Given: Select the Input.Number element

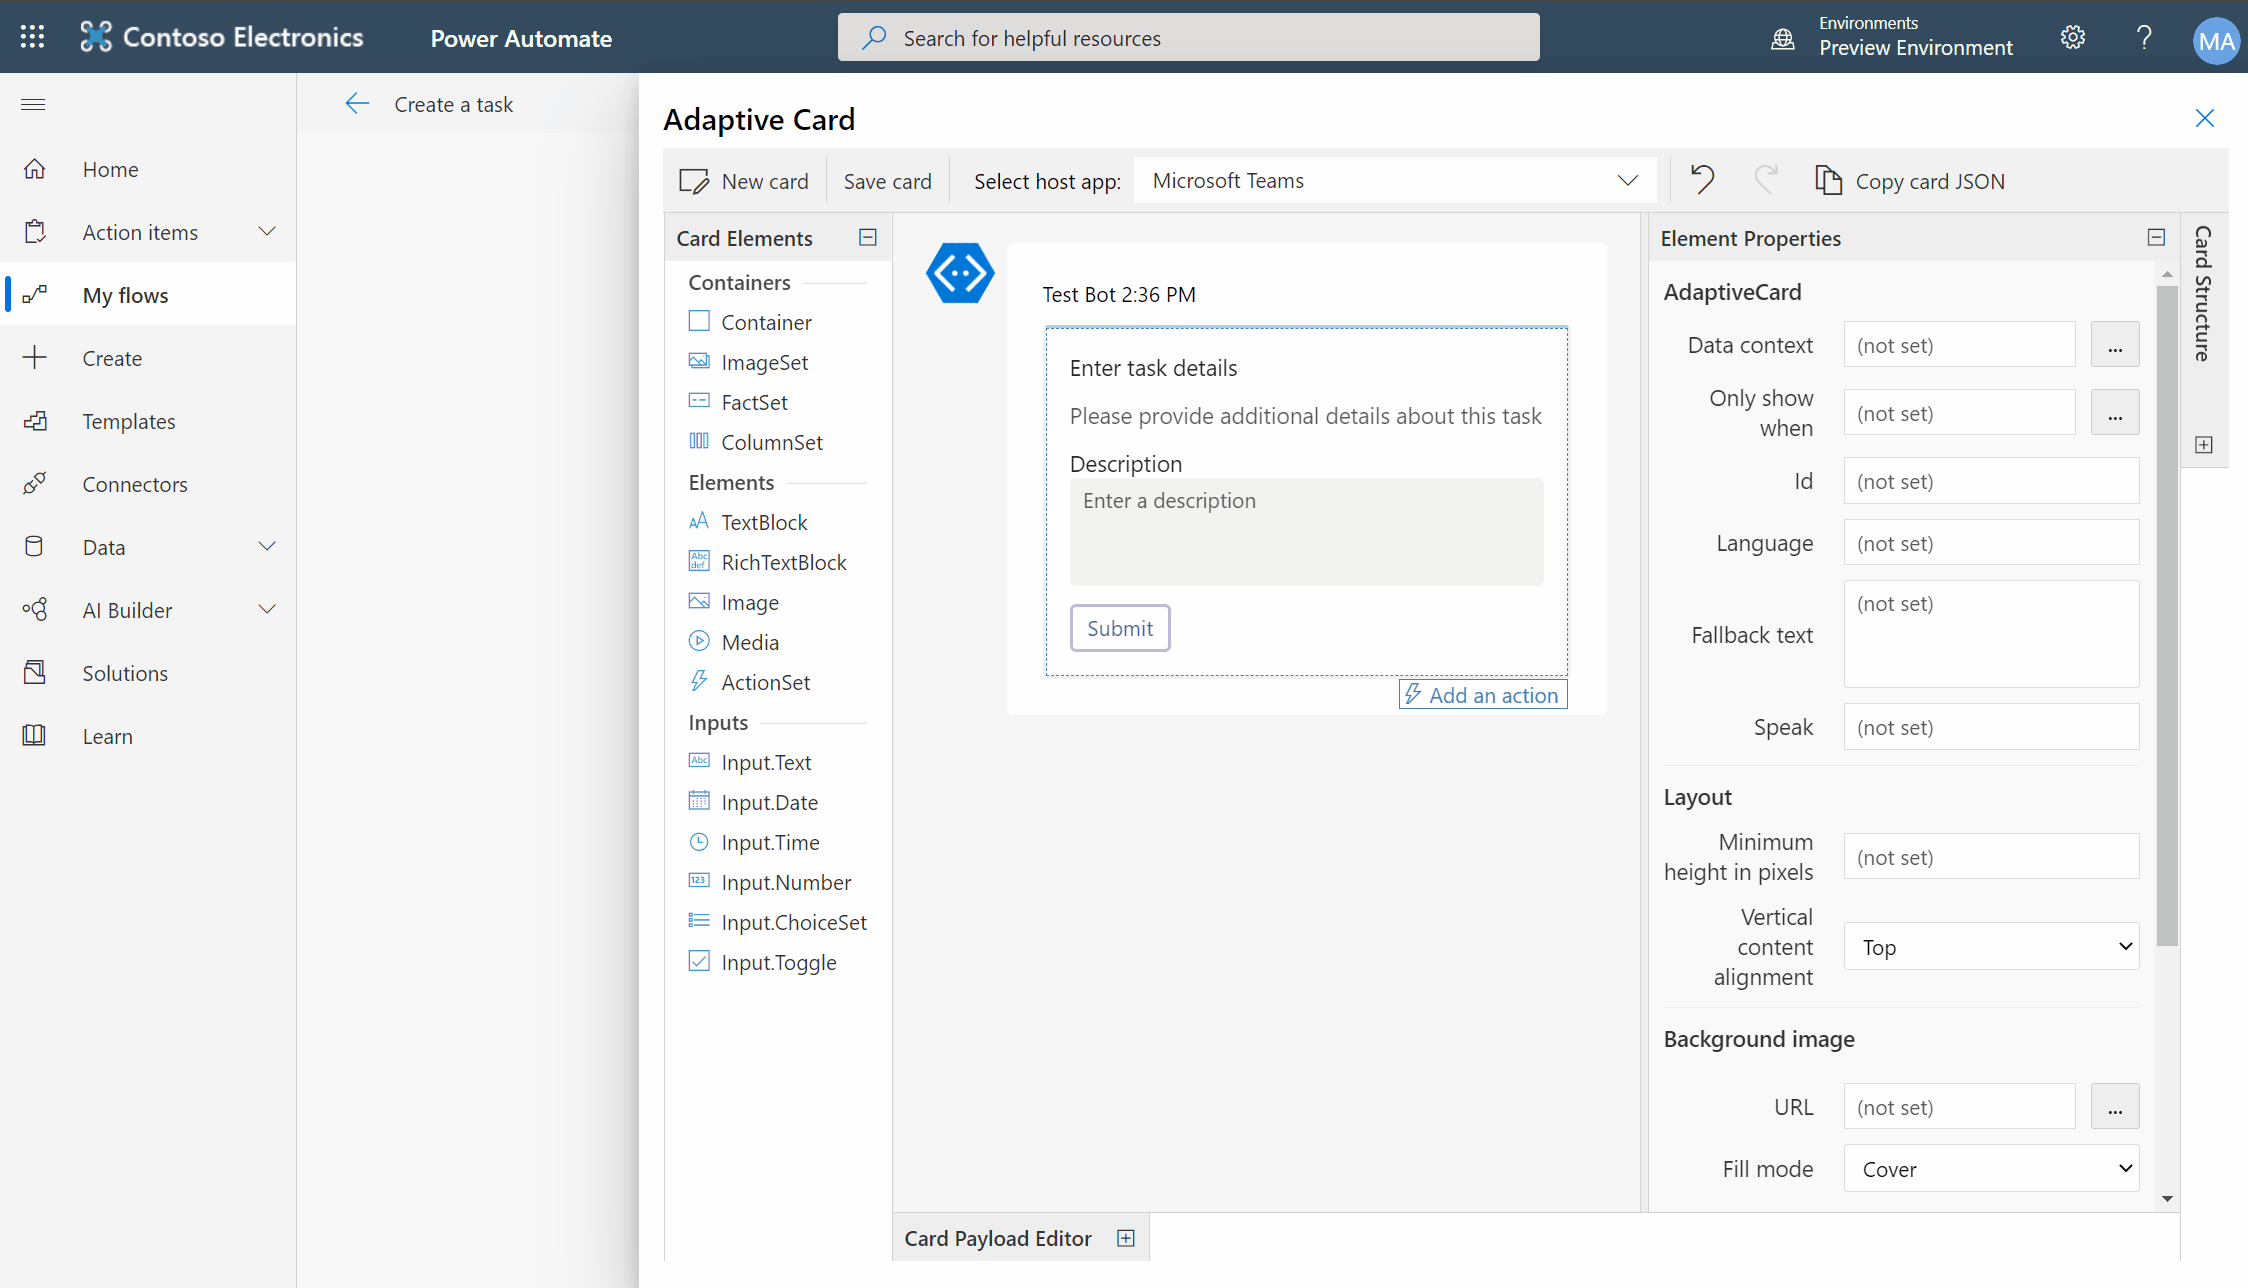Looking at the screenshot, I should tap(770, 882).
